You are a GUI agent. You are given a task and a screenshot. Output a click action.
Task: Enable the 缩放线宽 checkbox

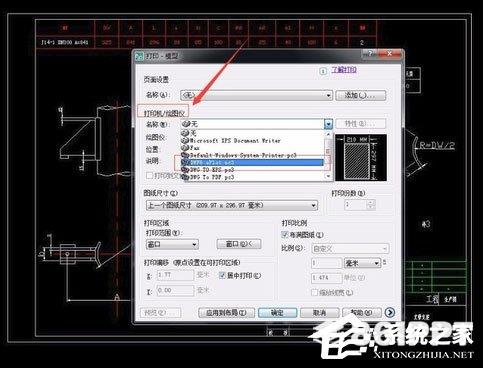(314, 292)
